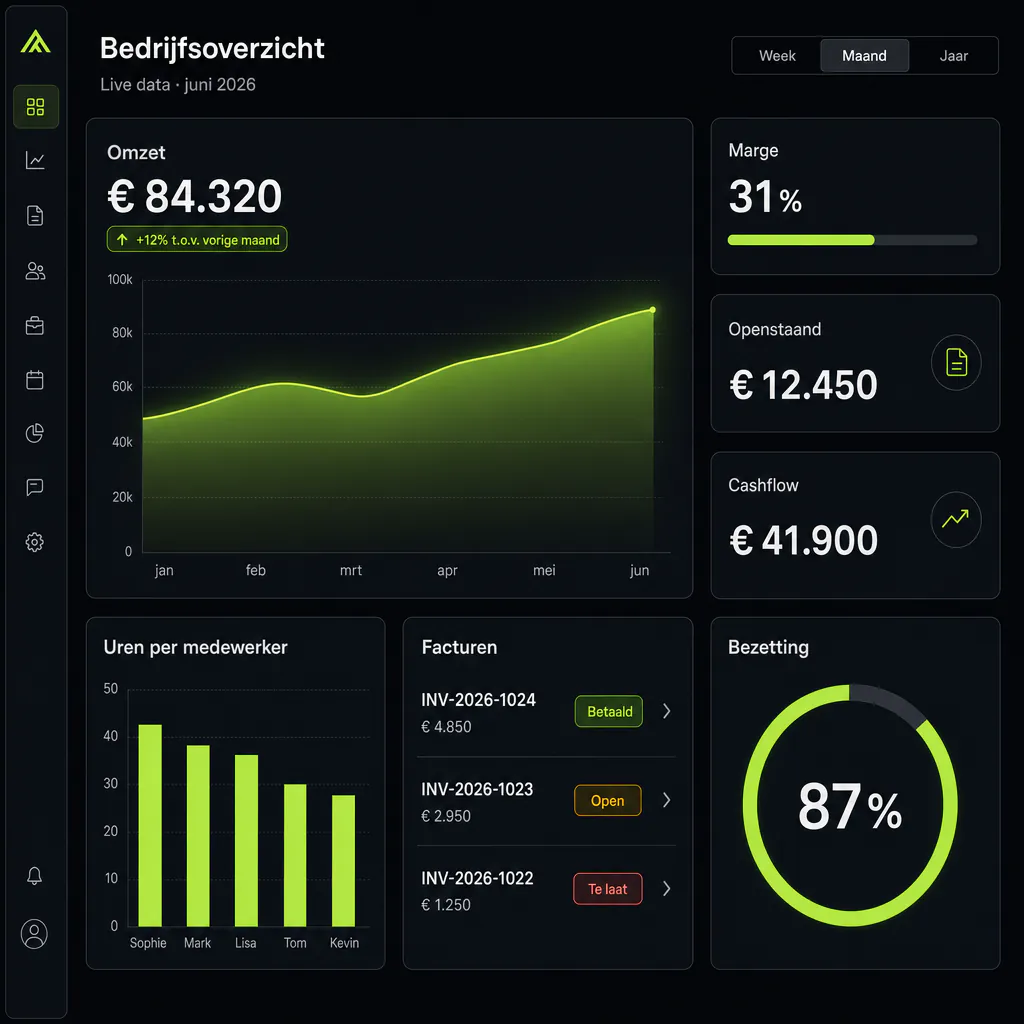
Task: Click the € 84.320 Omzet value
Action: (x=195, y=196)
